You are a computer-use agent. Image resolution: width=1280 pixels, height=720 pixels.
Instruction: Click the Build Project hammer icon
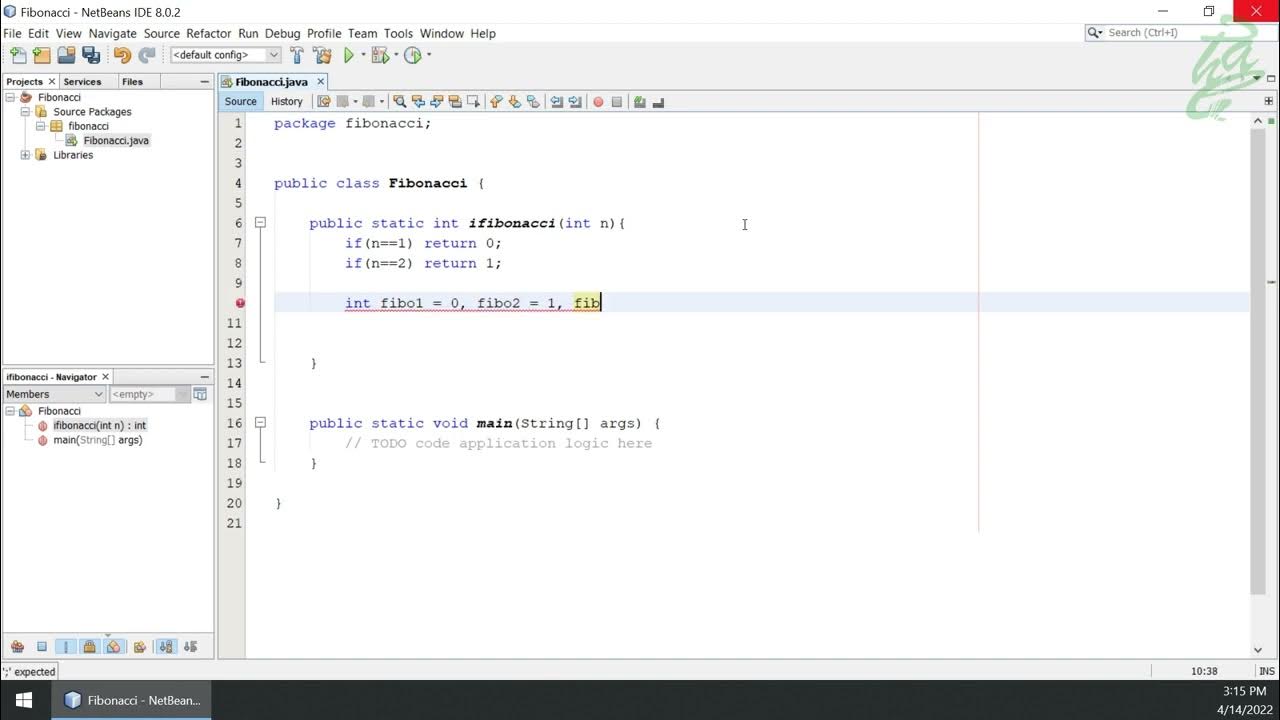pos(296,55)
